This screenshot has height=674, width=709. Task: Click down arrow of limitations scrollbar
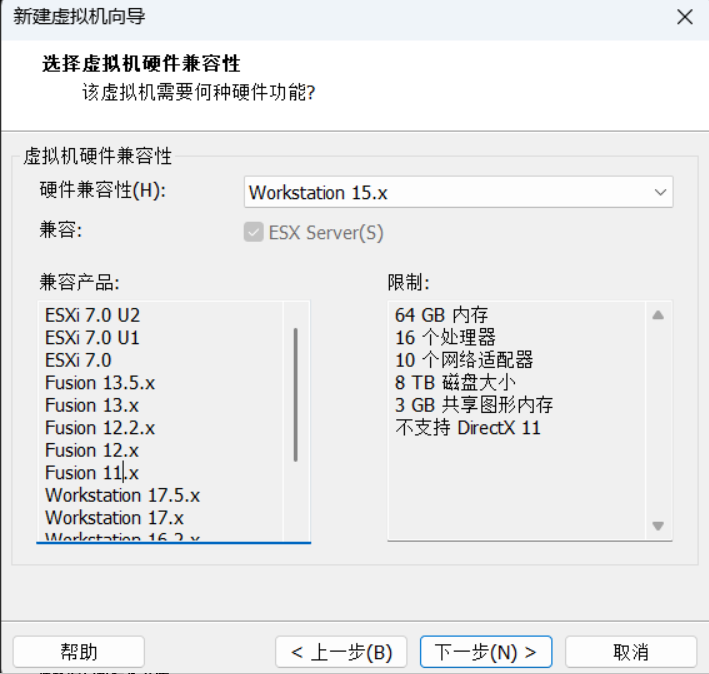(x=658, y=526)
